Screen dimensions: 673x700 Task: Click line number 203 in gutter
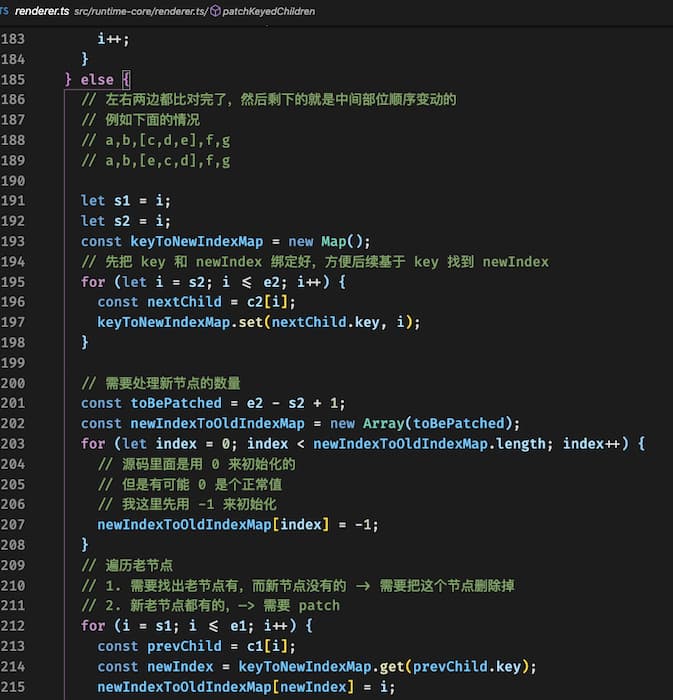(12, 444)
